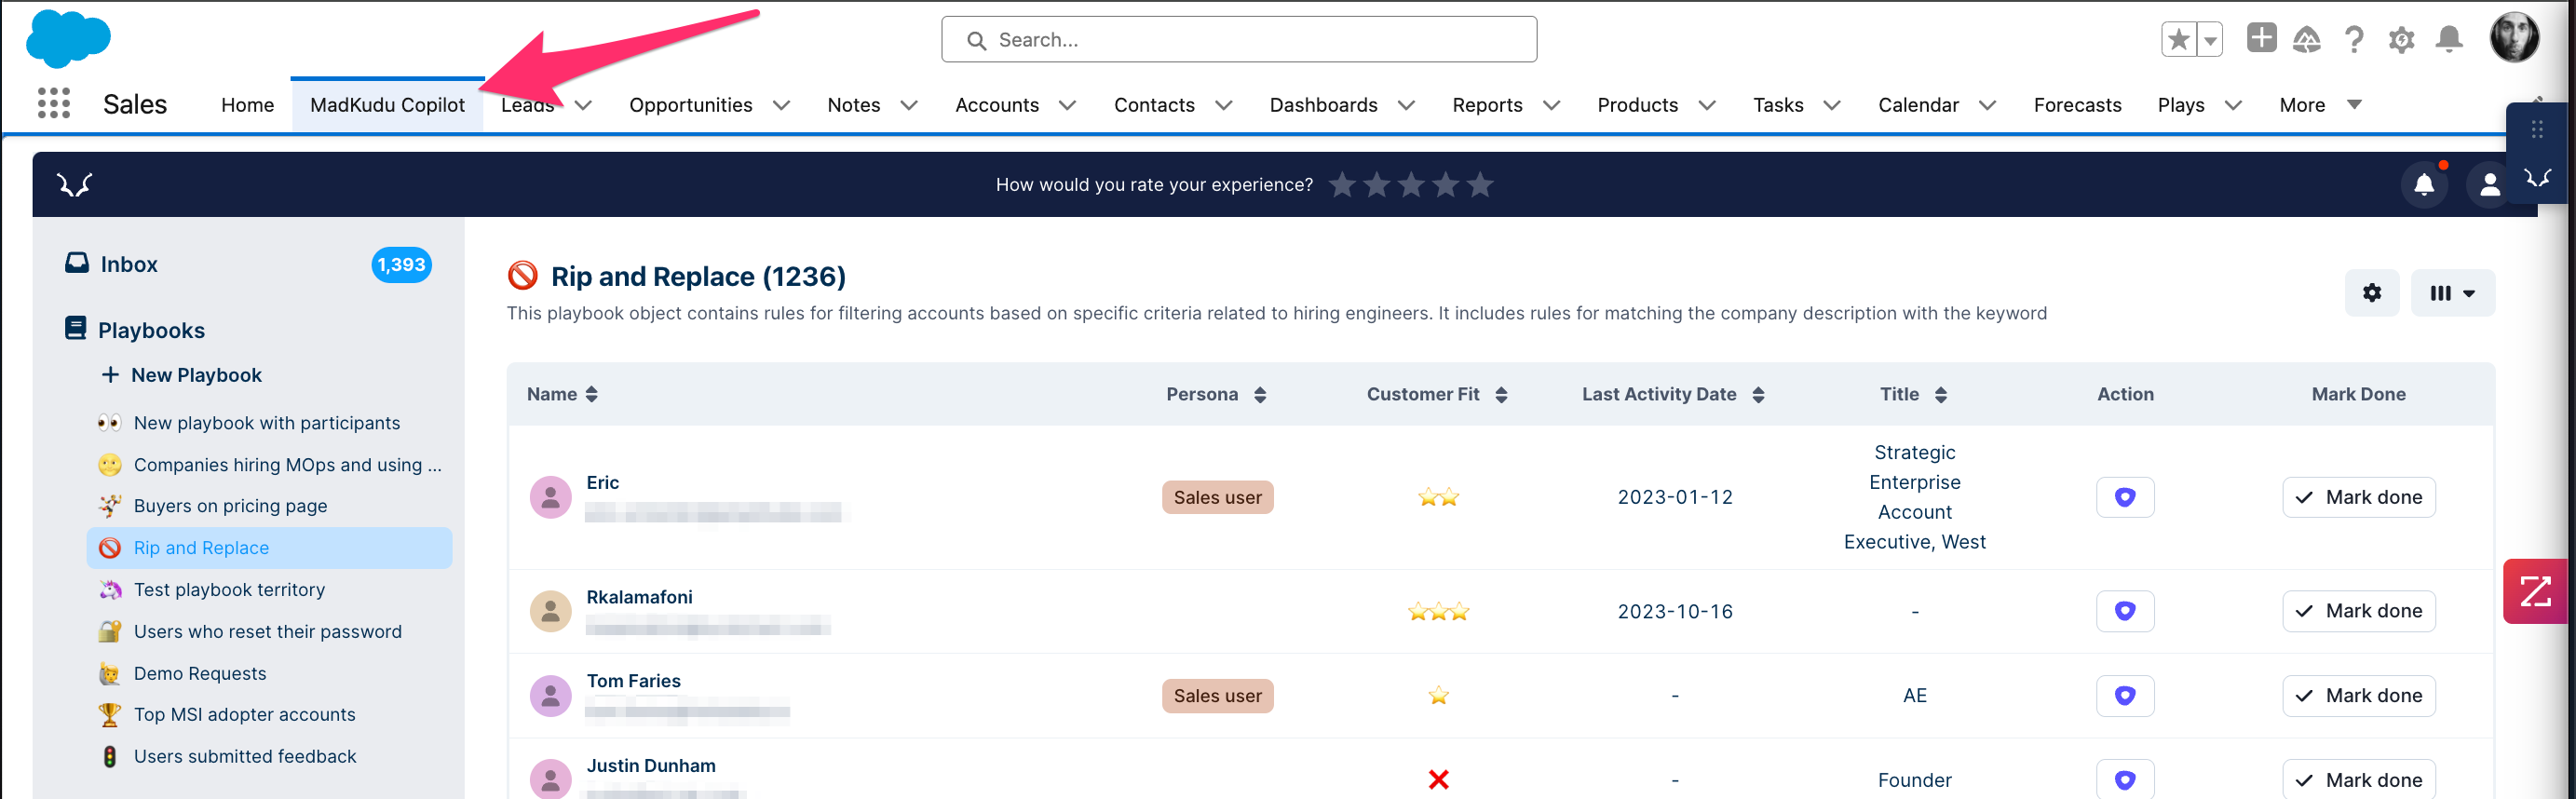The width and height of the screenshot is (2576, 799).
Task: Open the More navigation dropdown
Action: [2319, 105]
